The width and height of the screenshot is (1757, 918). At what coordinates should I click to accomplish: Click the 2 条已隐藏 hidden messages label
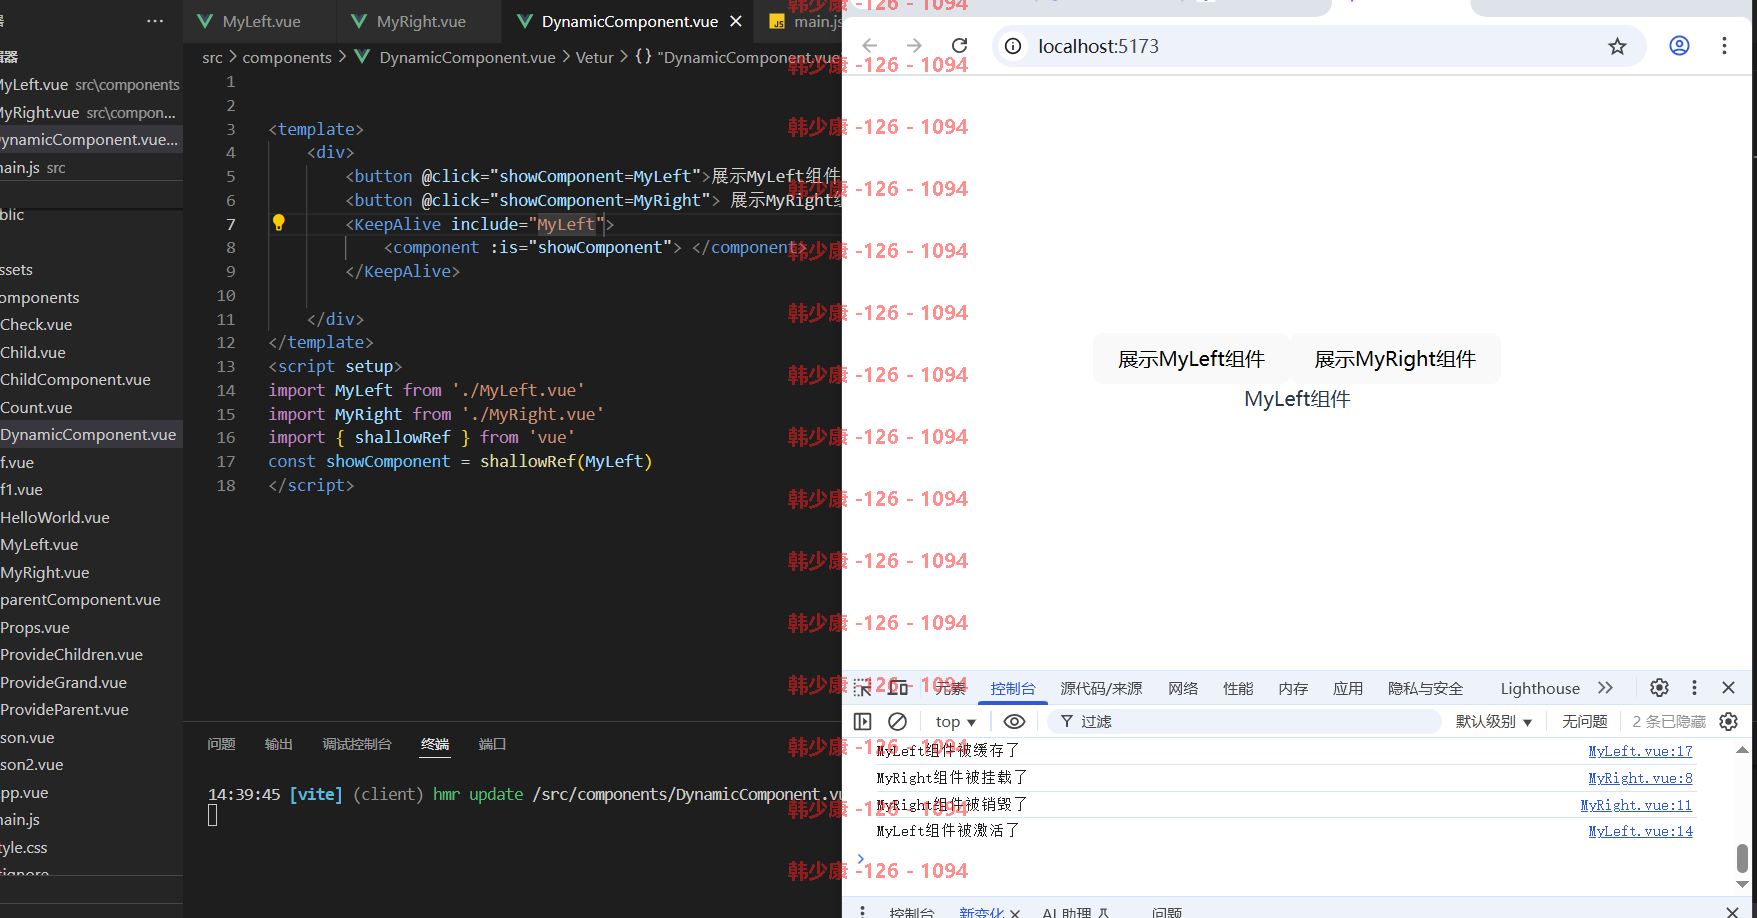click(1668, 721)
